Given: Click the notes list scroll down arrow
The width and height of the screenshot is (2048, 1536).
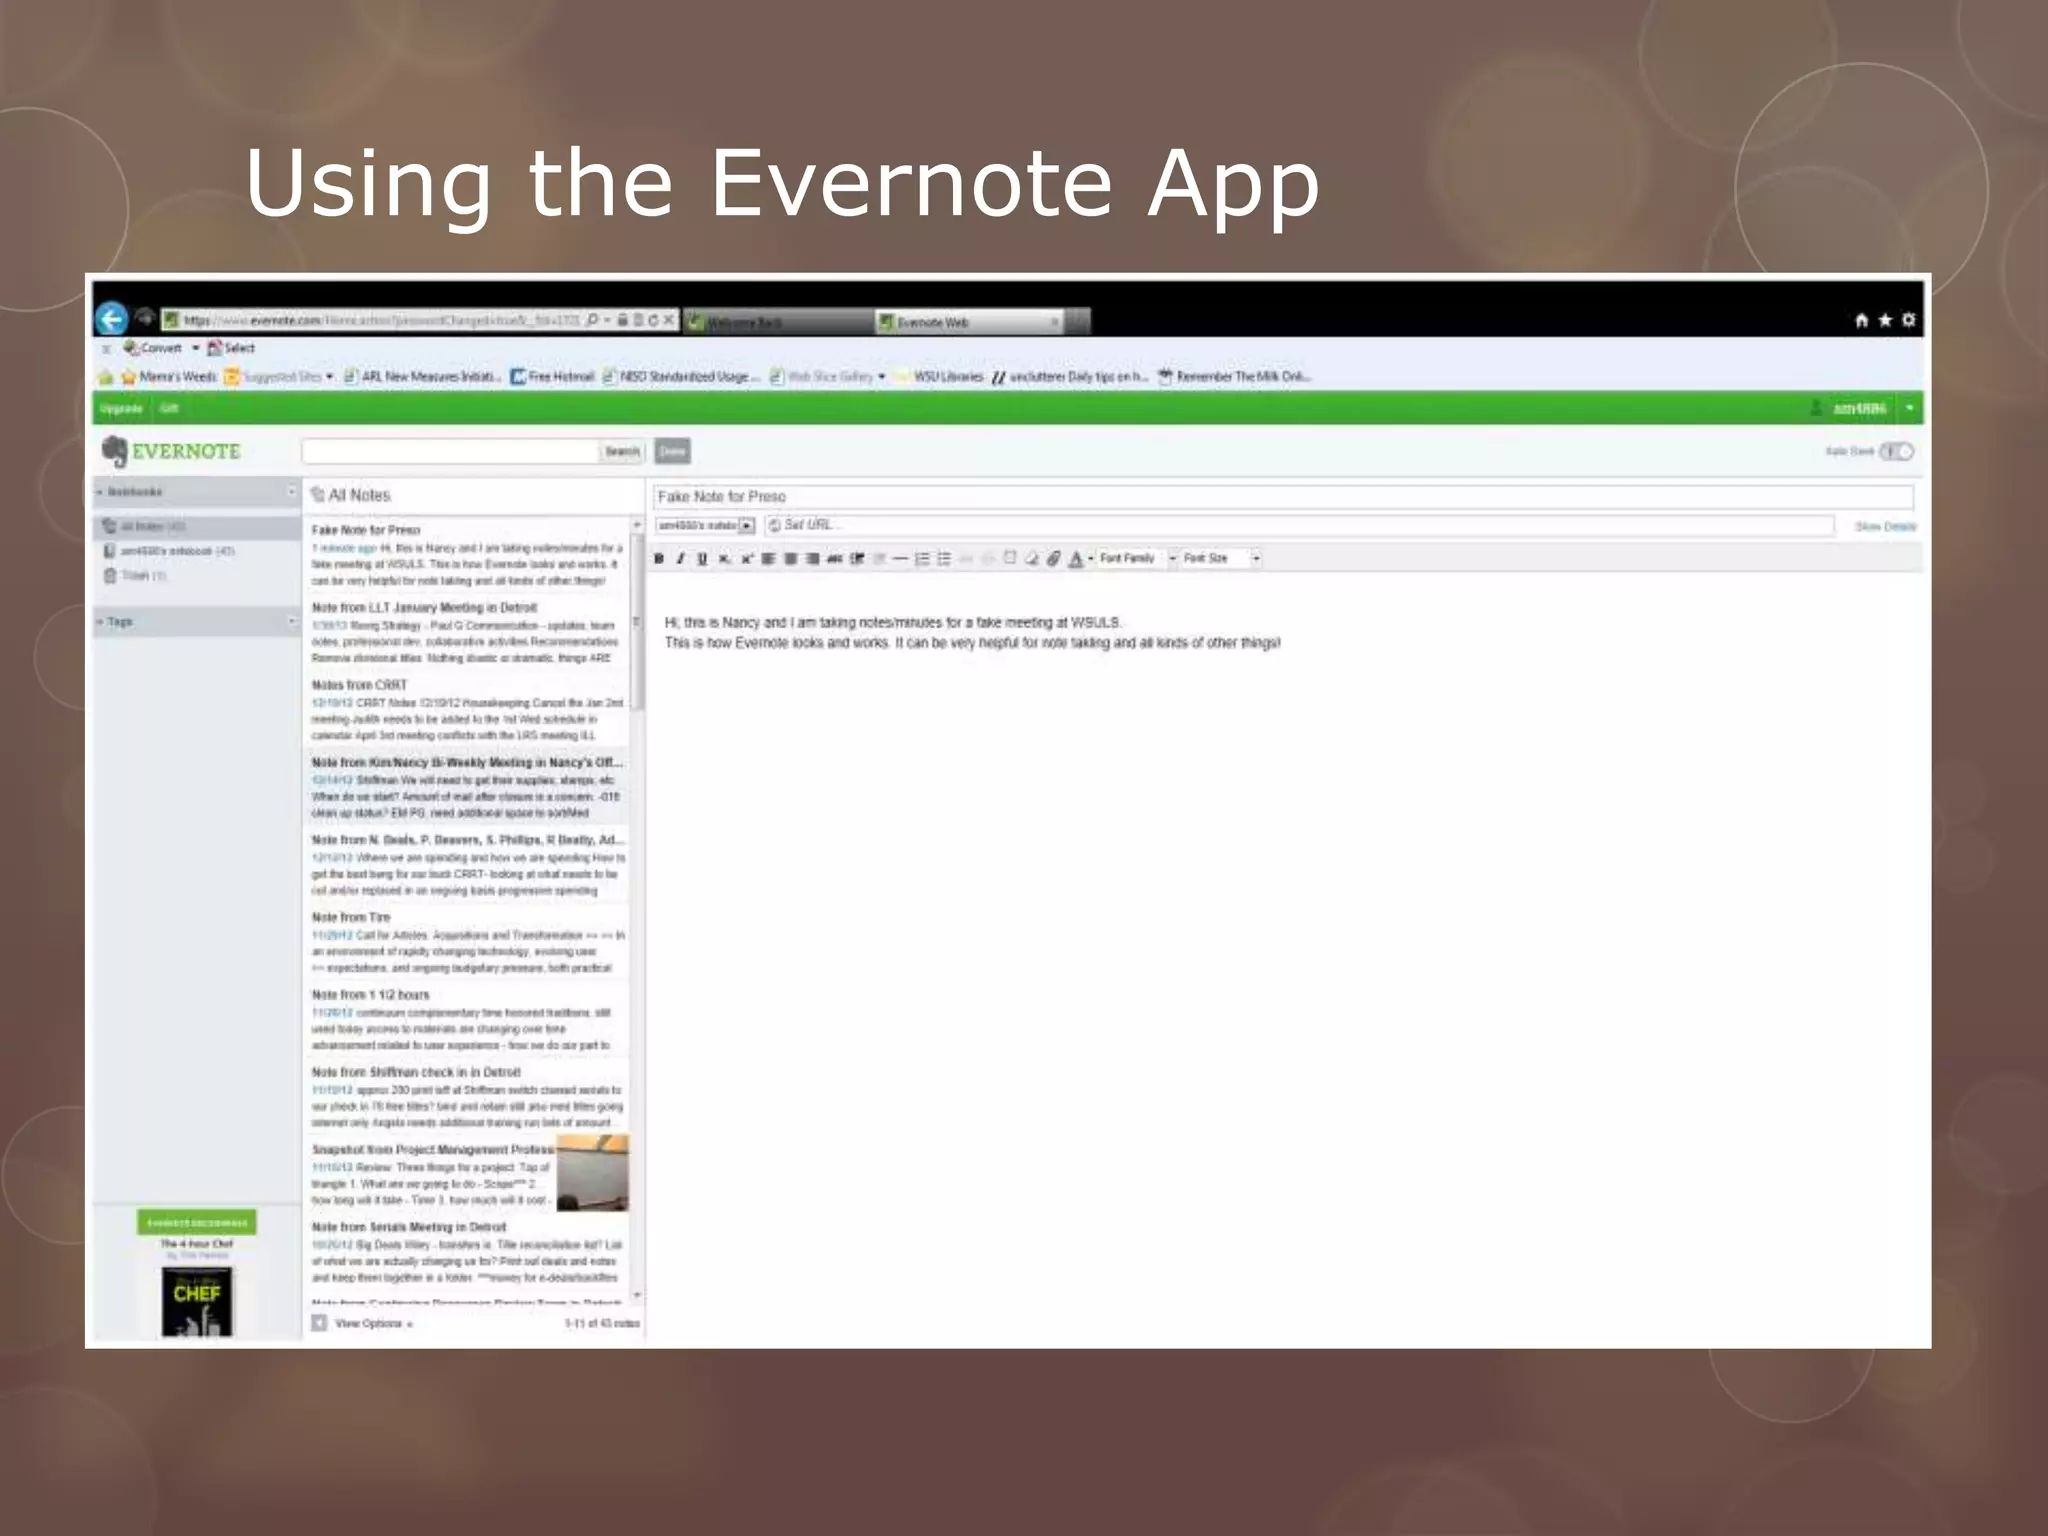Looking at the screenshot, I should (x=637, y=1296).
